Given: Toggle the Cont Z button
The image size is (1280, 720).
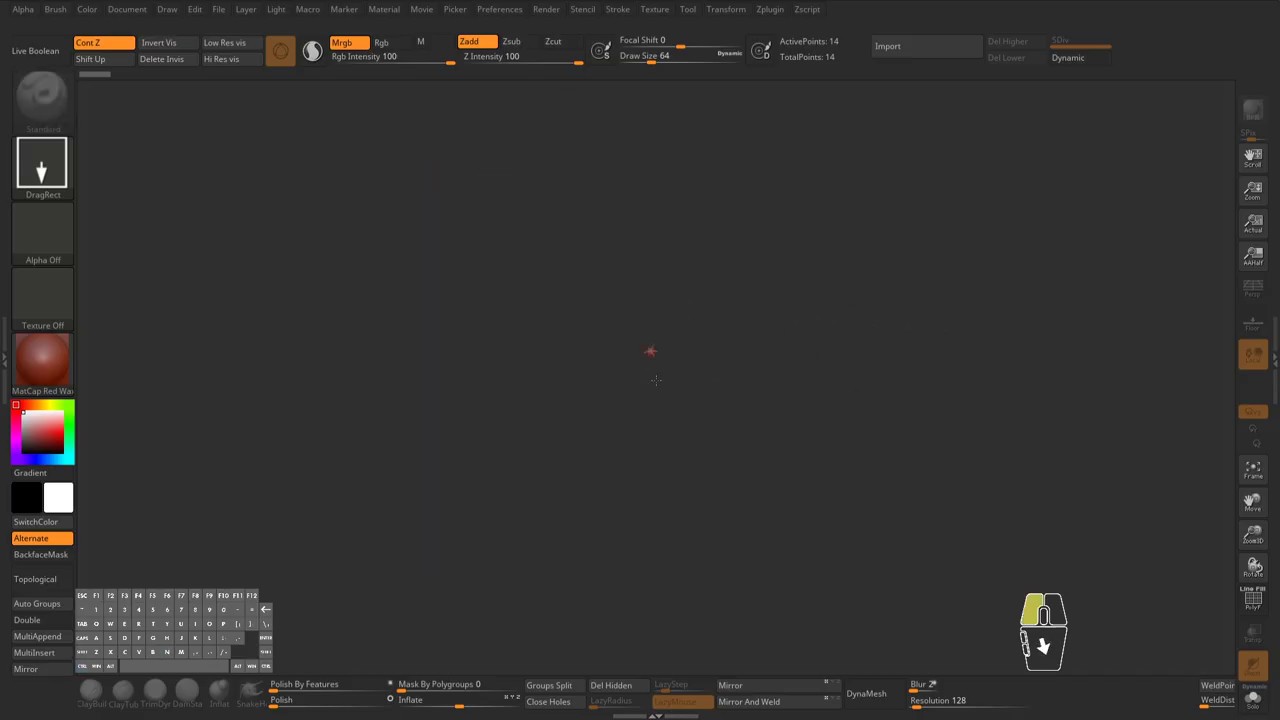Looking at the screenshot, I should (x=104, y=43).
